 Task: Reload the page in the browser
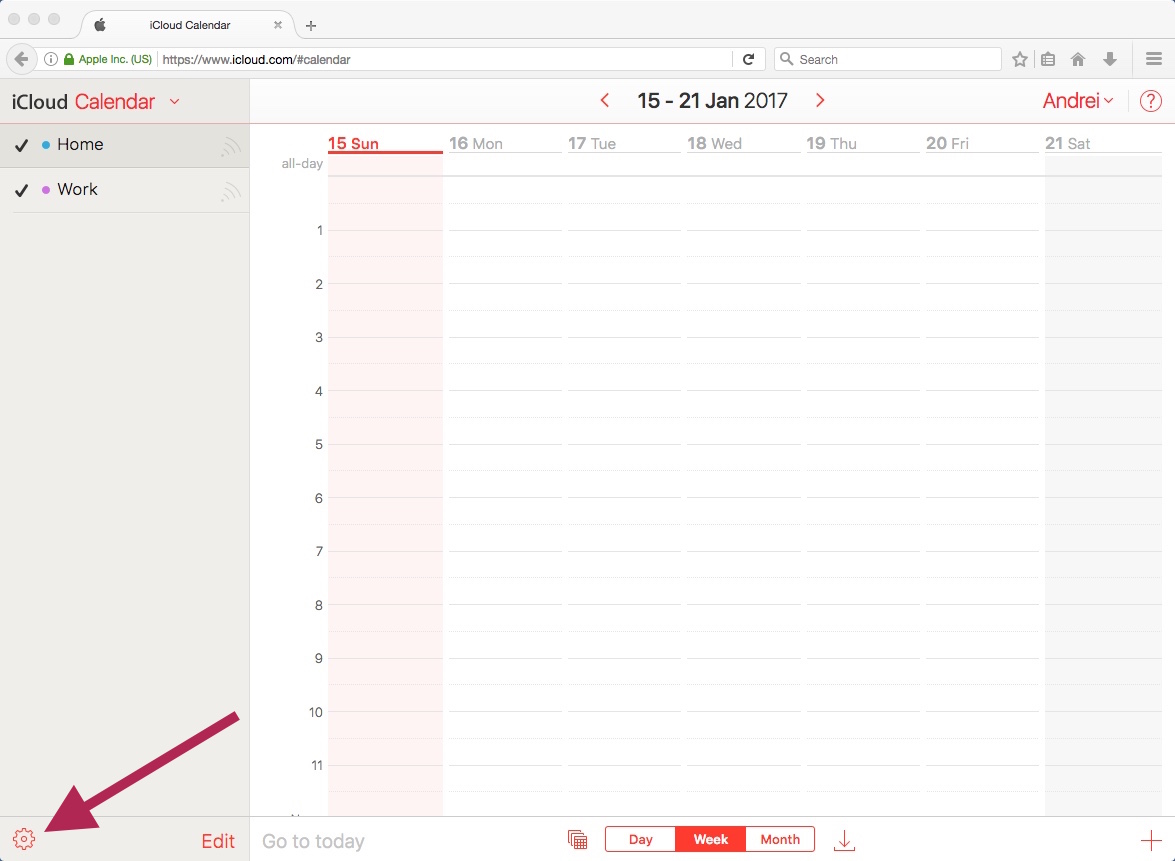748,59
